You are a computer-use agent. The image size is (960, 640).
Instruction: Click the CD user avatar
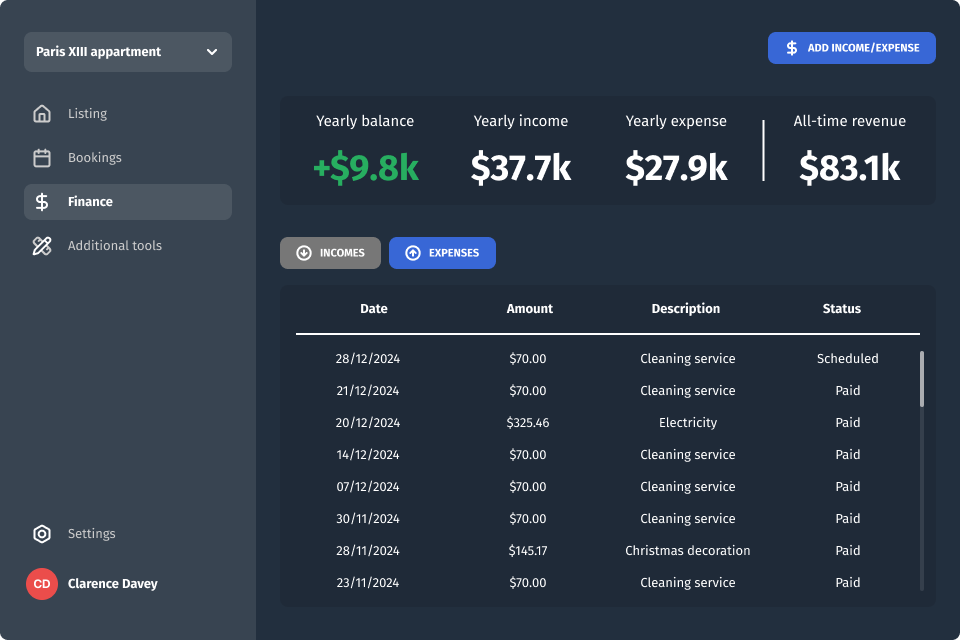[42, 584]
